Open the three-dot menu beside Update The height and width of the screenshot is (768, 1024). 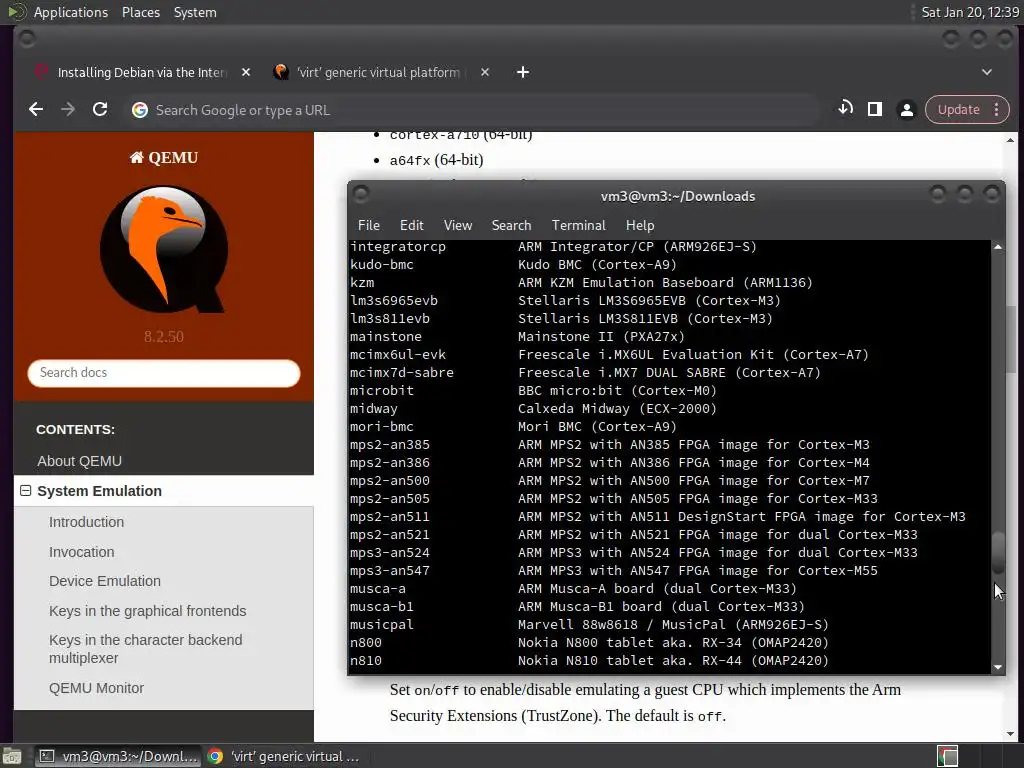(997, 110)
